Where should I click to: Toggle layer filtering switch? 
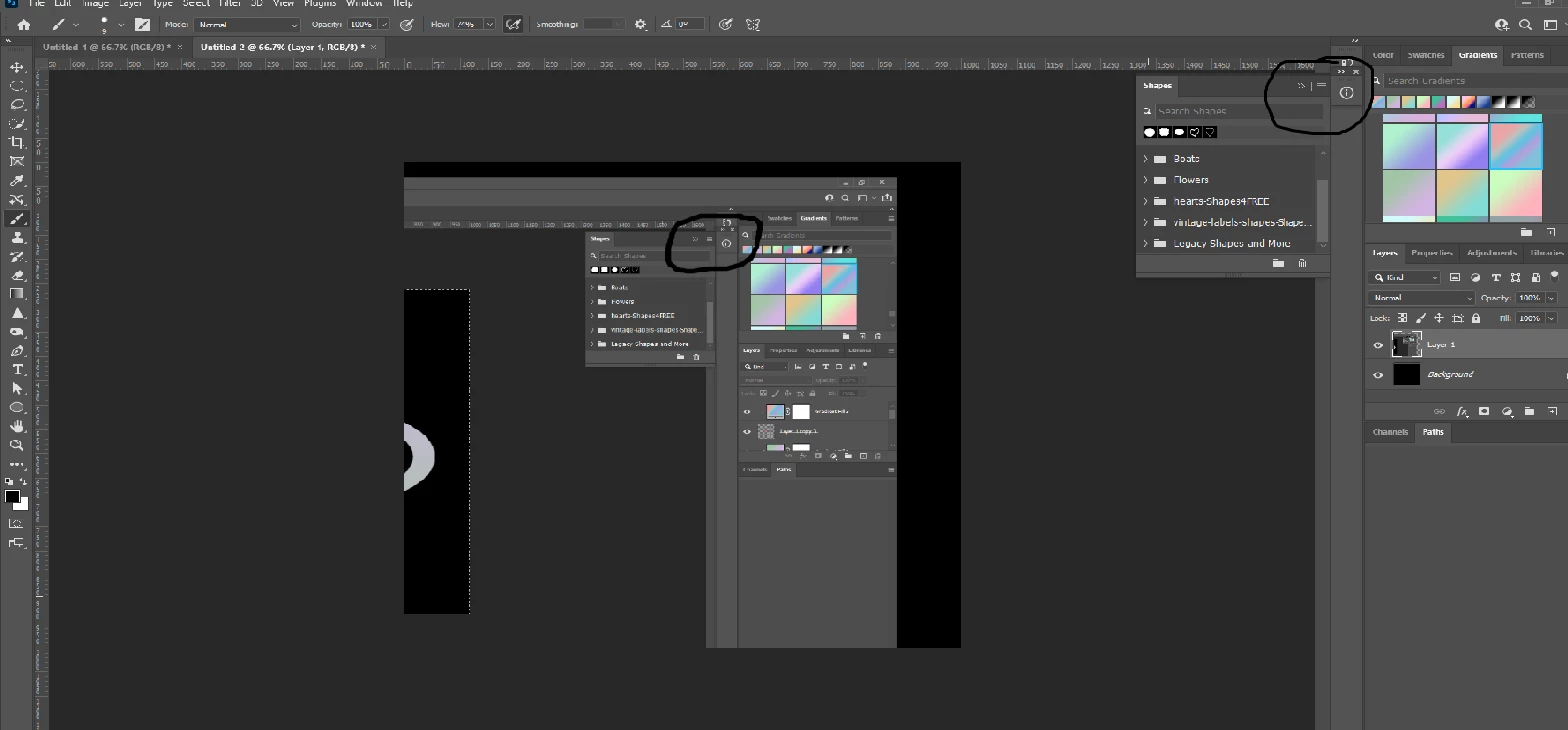1556,277
